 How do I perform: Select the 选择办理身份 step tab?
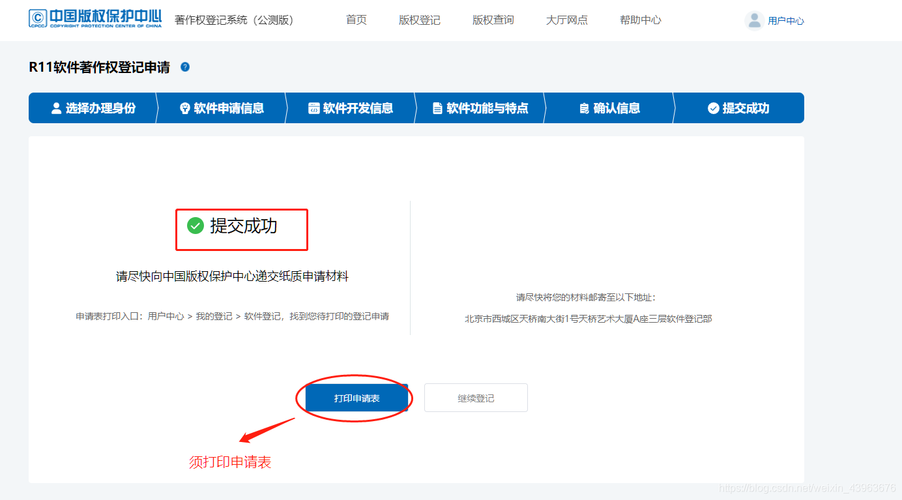point(93,108)
